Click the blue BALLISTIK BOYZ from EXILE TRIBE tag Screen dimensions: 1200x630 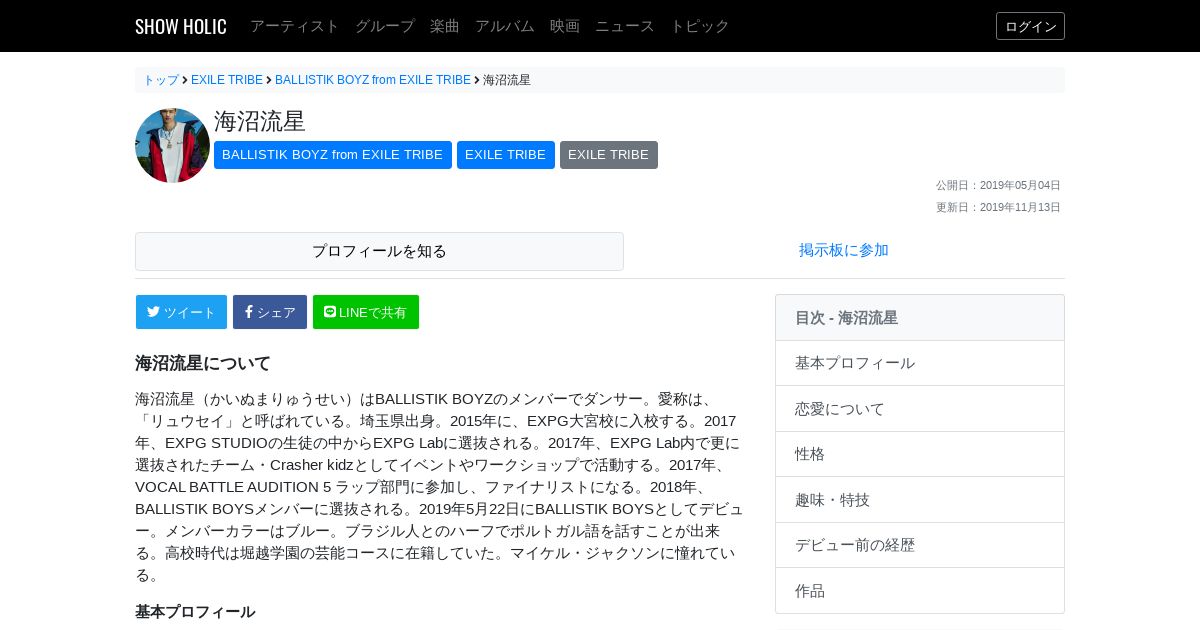click(332, 155)
